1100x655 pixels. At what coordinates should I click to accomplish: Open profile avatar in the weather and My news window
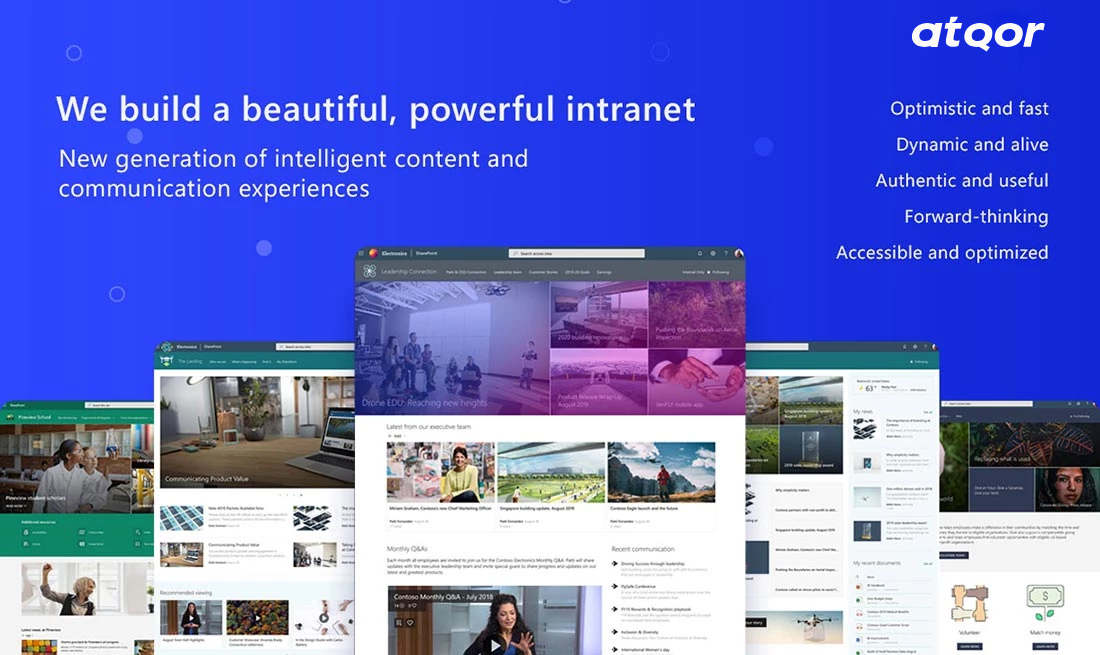934,346
